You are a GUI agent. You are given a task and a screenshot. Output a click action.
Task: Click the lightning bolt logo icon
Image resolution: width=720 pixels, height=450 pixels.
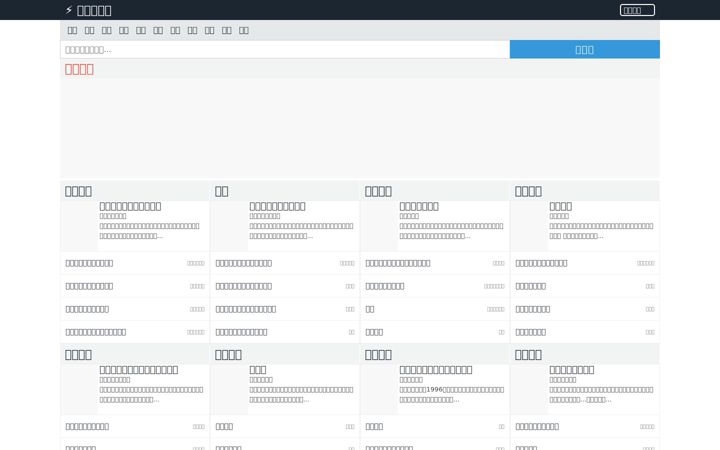pyautogui.click(x=69, y=10)
